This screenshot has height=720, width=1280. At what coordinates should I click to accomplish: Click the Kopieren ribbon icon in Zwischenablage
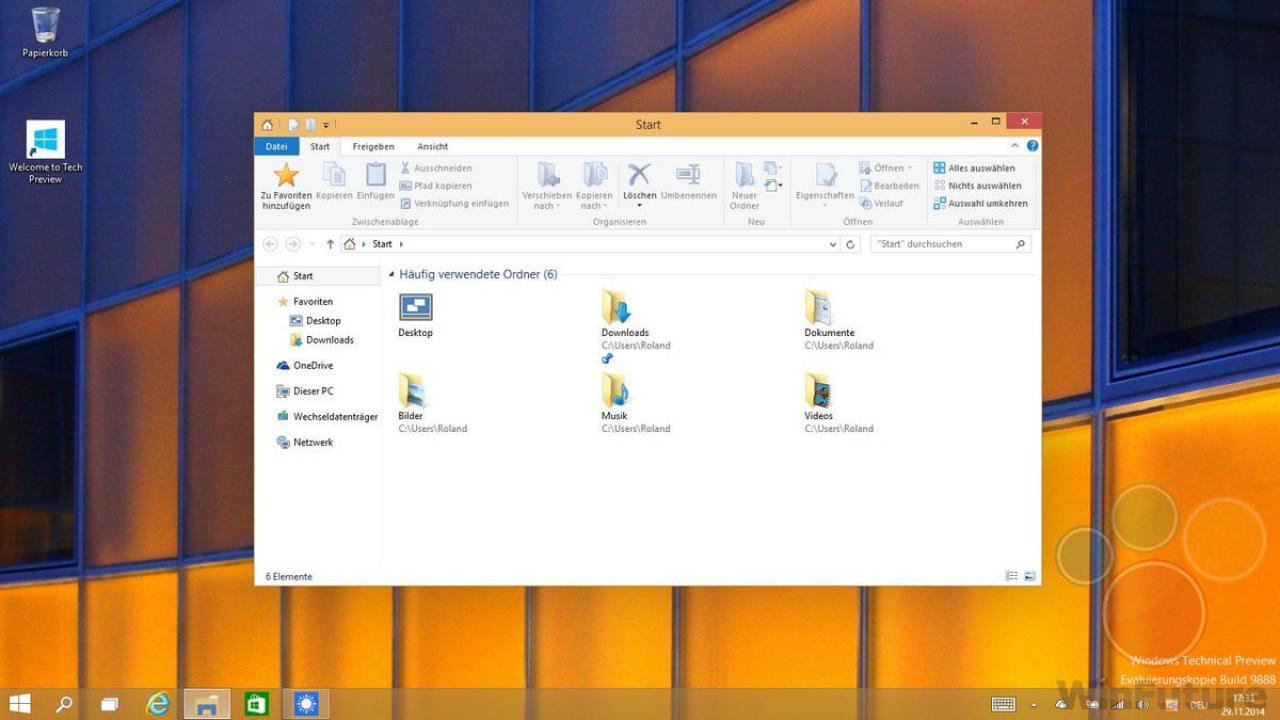(334, 175)
